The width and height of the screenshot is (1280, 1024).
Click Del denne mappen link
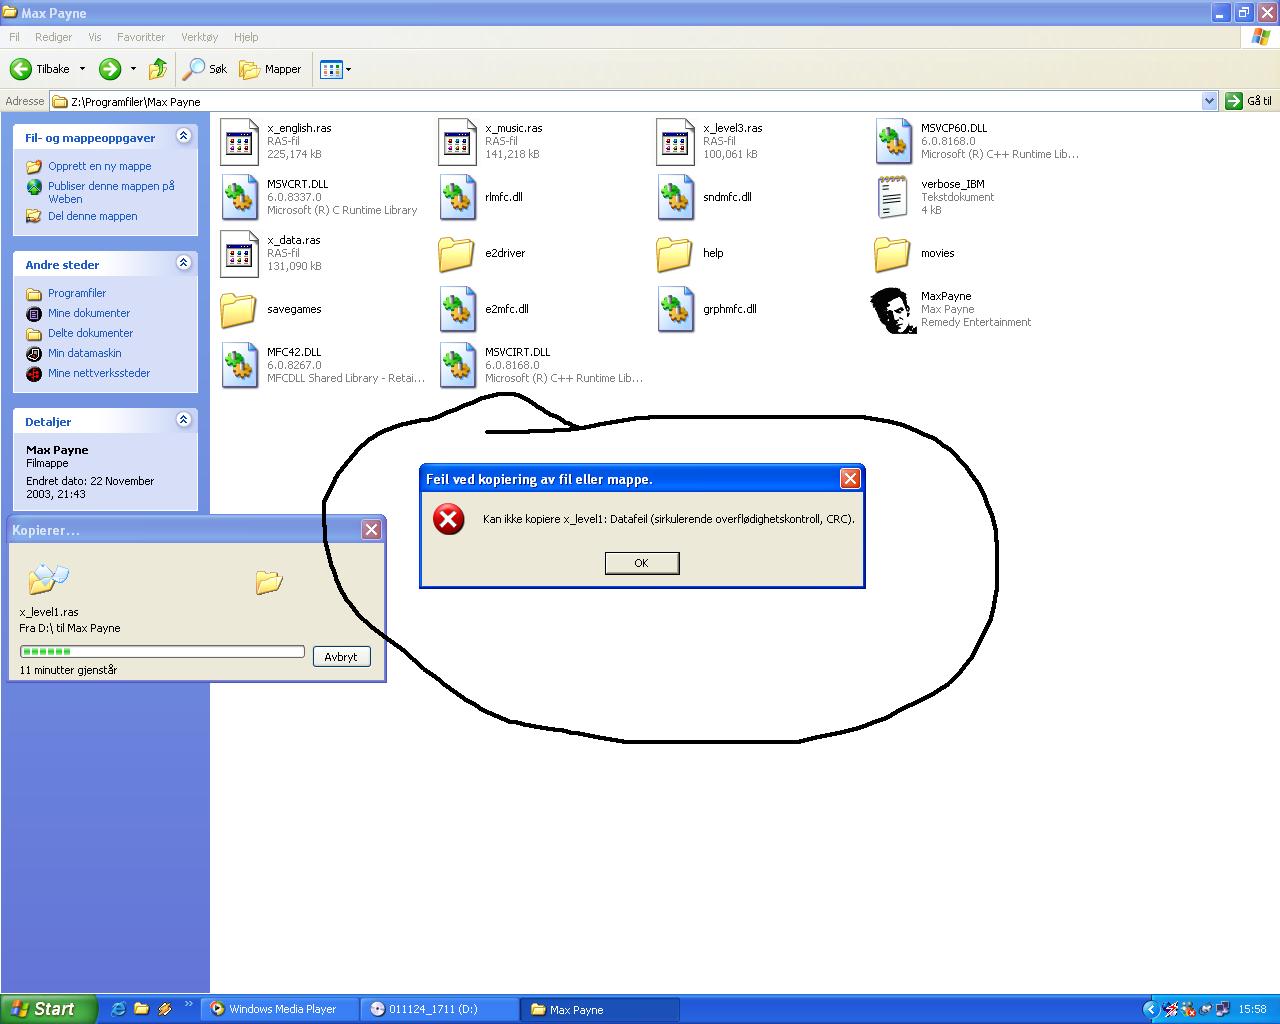pos(93,216)
